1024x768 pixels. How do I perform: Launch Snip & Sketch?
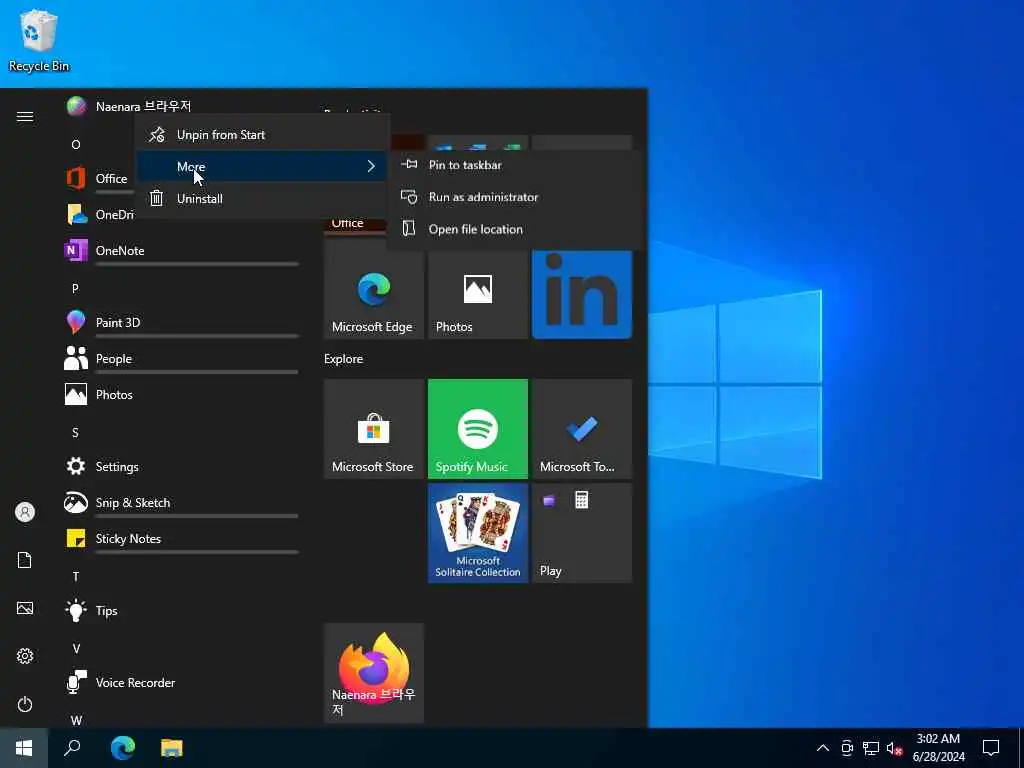tap(182, 502)
